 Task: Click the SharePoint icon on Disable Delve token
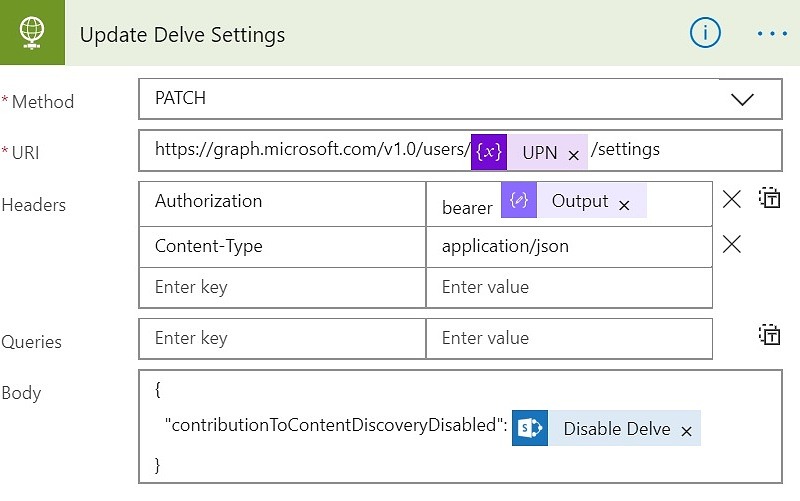click(530, 428)
